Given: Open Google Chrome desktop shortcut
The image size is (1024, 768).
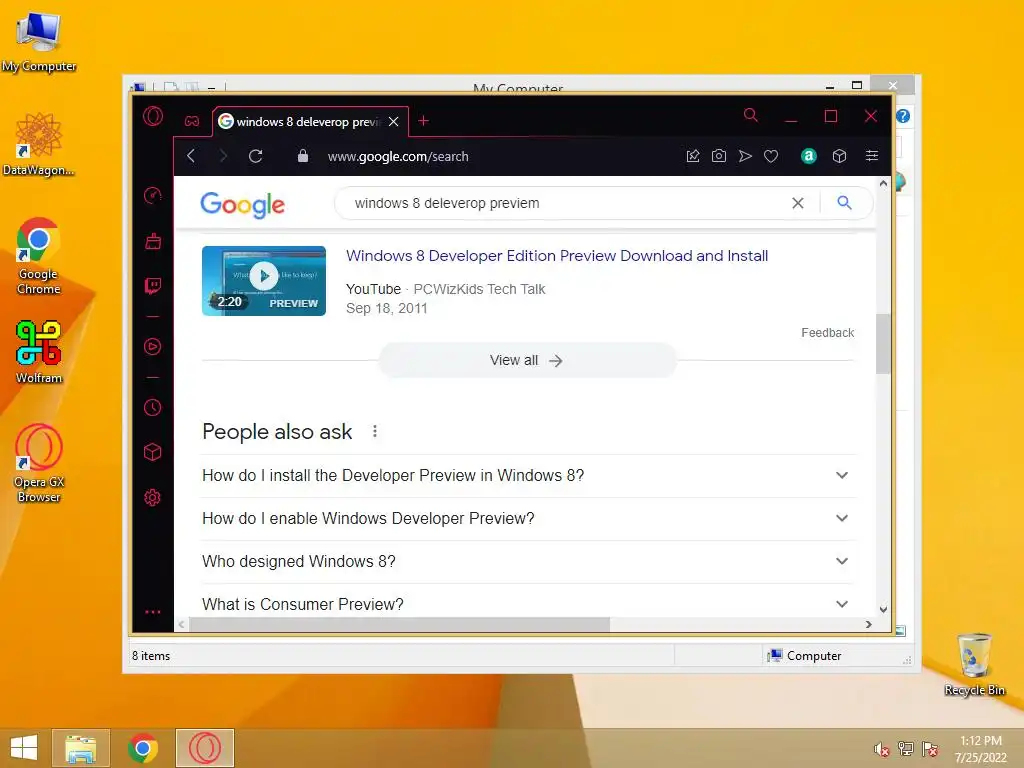Looking at the screenshot, I should coord(39,256).
